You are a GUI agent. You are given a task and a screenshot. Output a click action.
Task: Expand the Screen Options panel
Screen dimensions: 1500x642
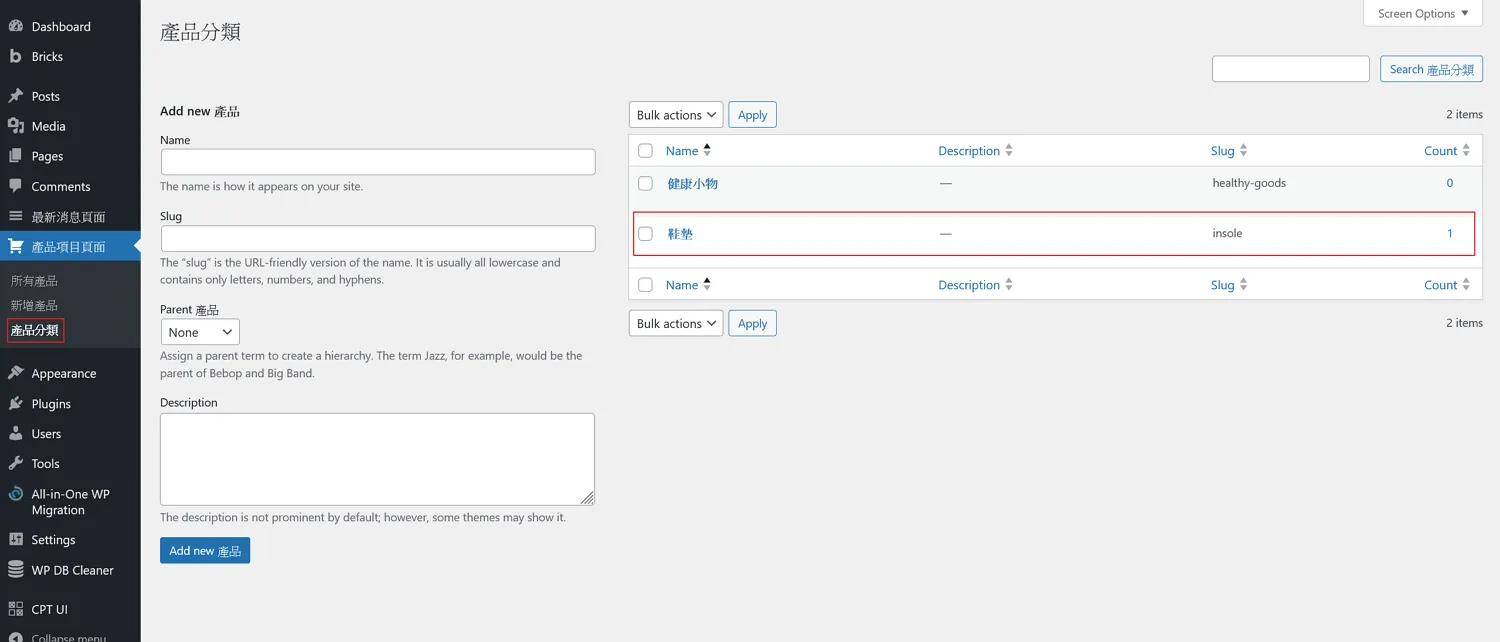click(1423, 14)
